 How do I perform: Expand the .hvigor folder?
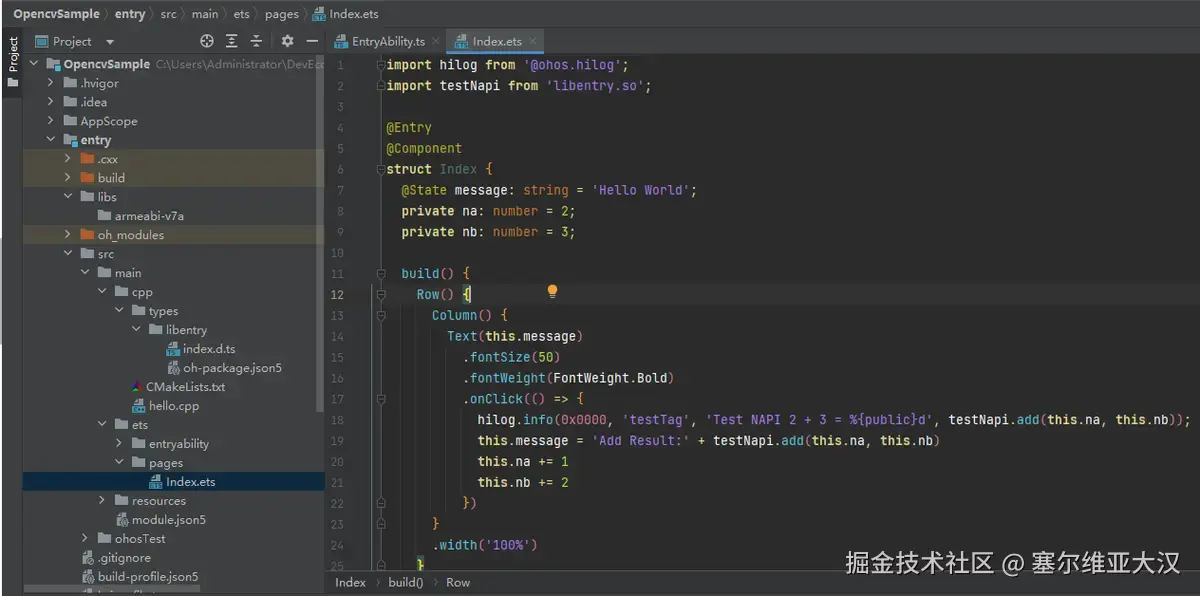[x=51, y=83]
